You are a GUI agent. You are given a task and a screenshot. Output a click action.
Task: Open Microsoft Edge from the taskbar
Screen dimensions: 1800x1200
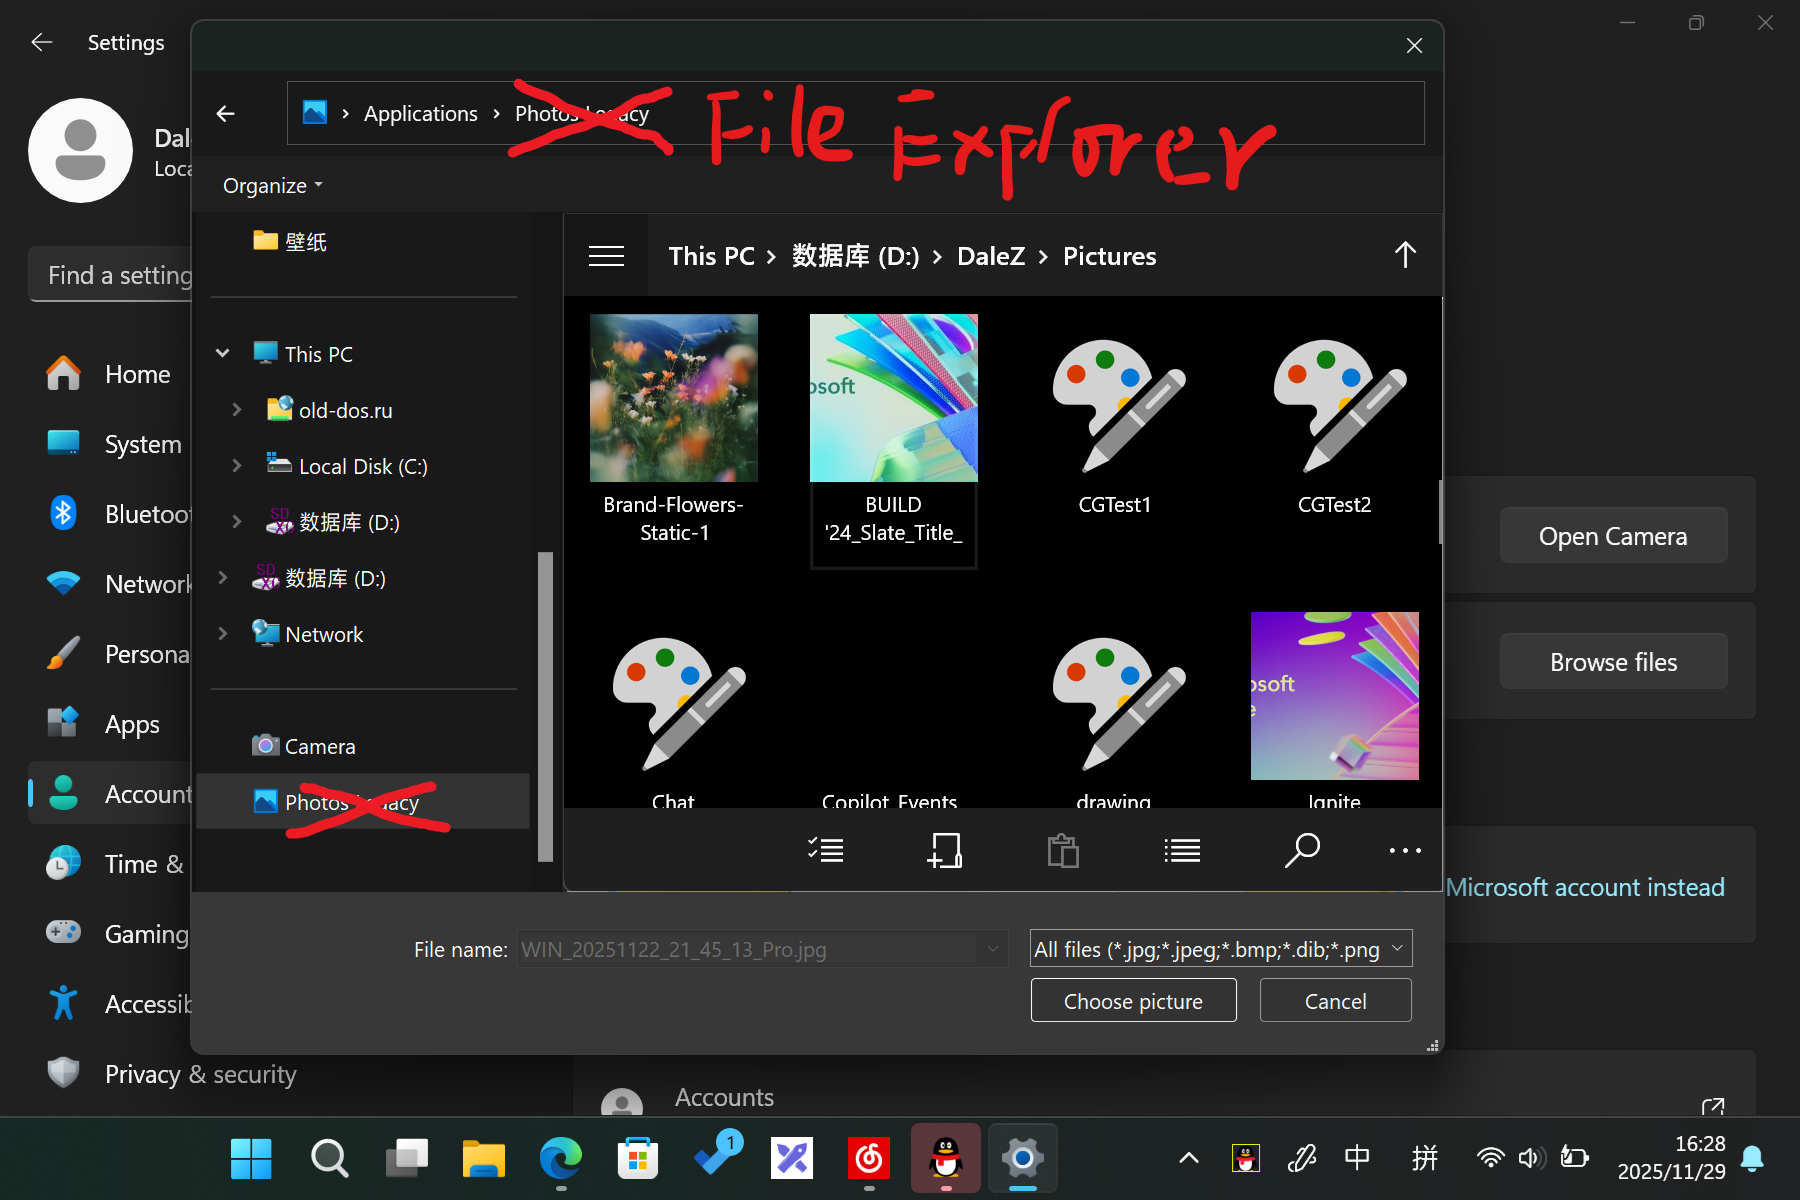pos(560,1158)
